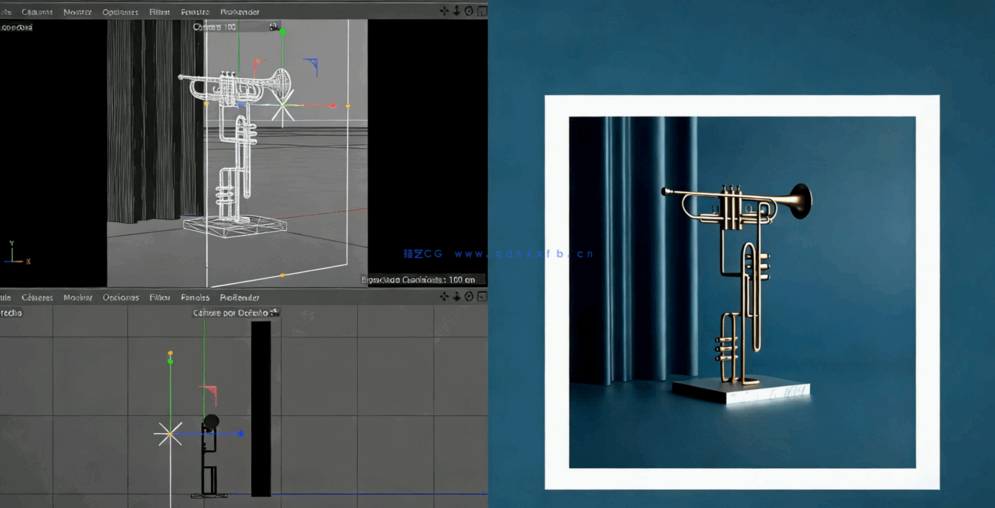This screenshot has width=995, height=508.
Task: Click the XYZ world axis indicator in the top viewport
Action: pyautogui.click(x=16, y=253)
